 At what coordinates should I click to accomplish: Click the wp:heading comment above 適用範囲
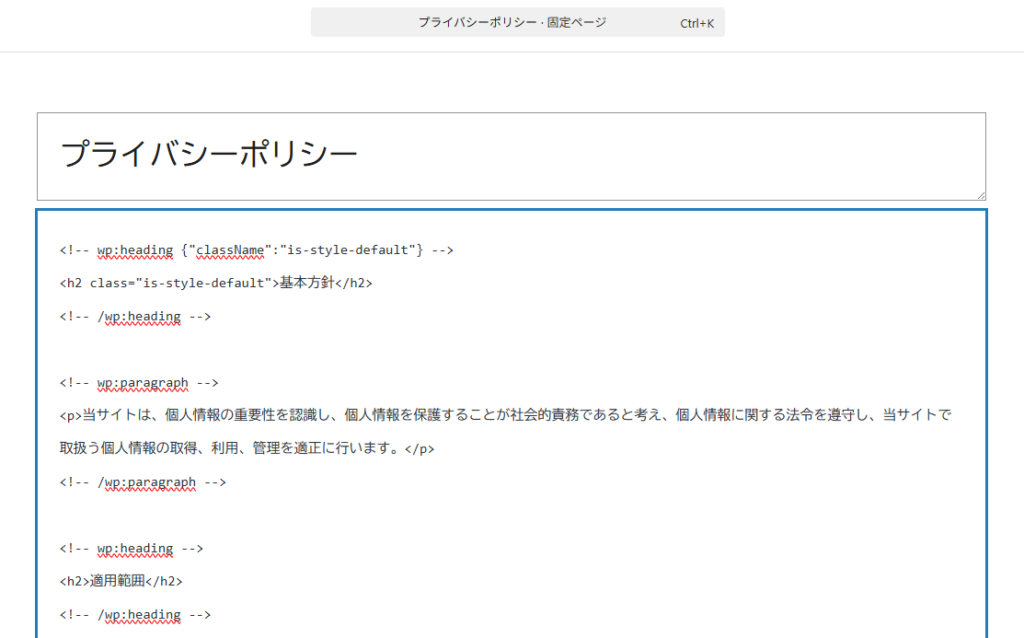(x=132, y=548)
